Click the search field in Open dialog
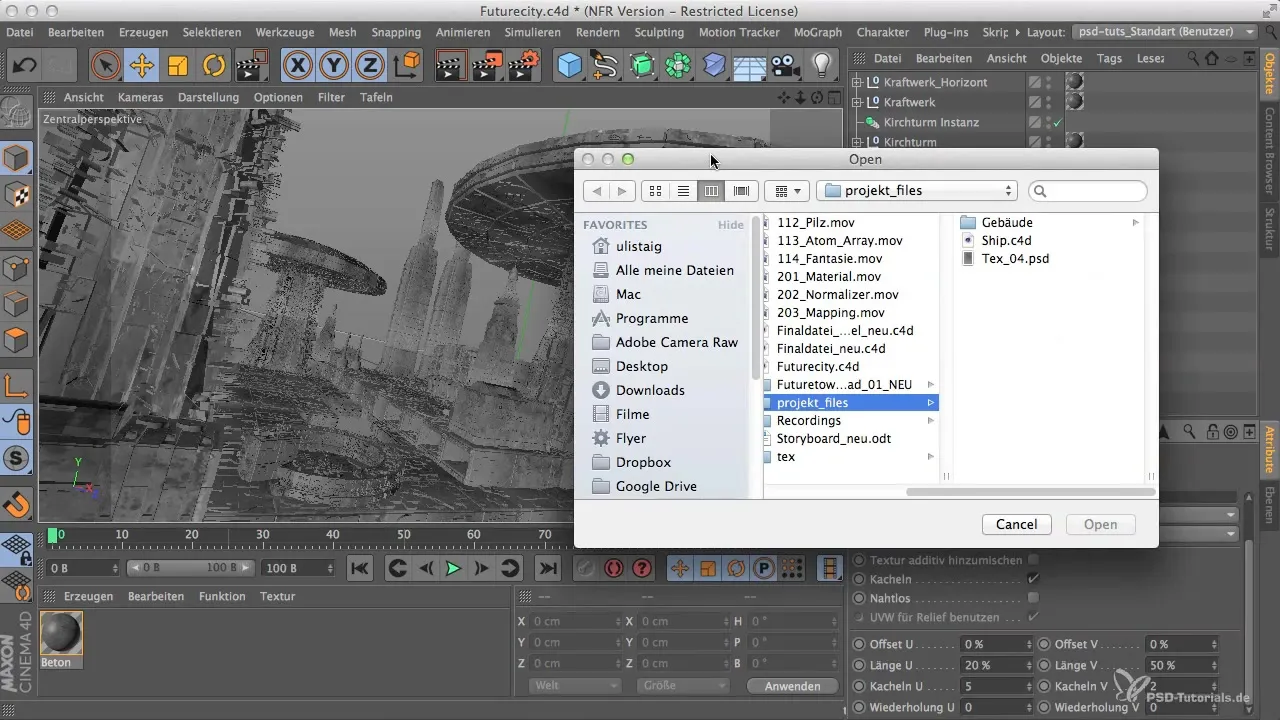Screen dimensions: 1280x720 coord(1087,190)
